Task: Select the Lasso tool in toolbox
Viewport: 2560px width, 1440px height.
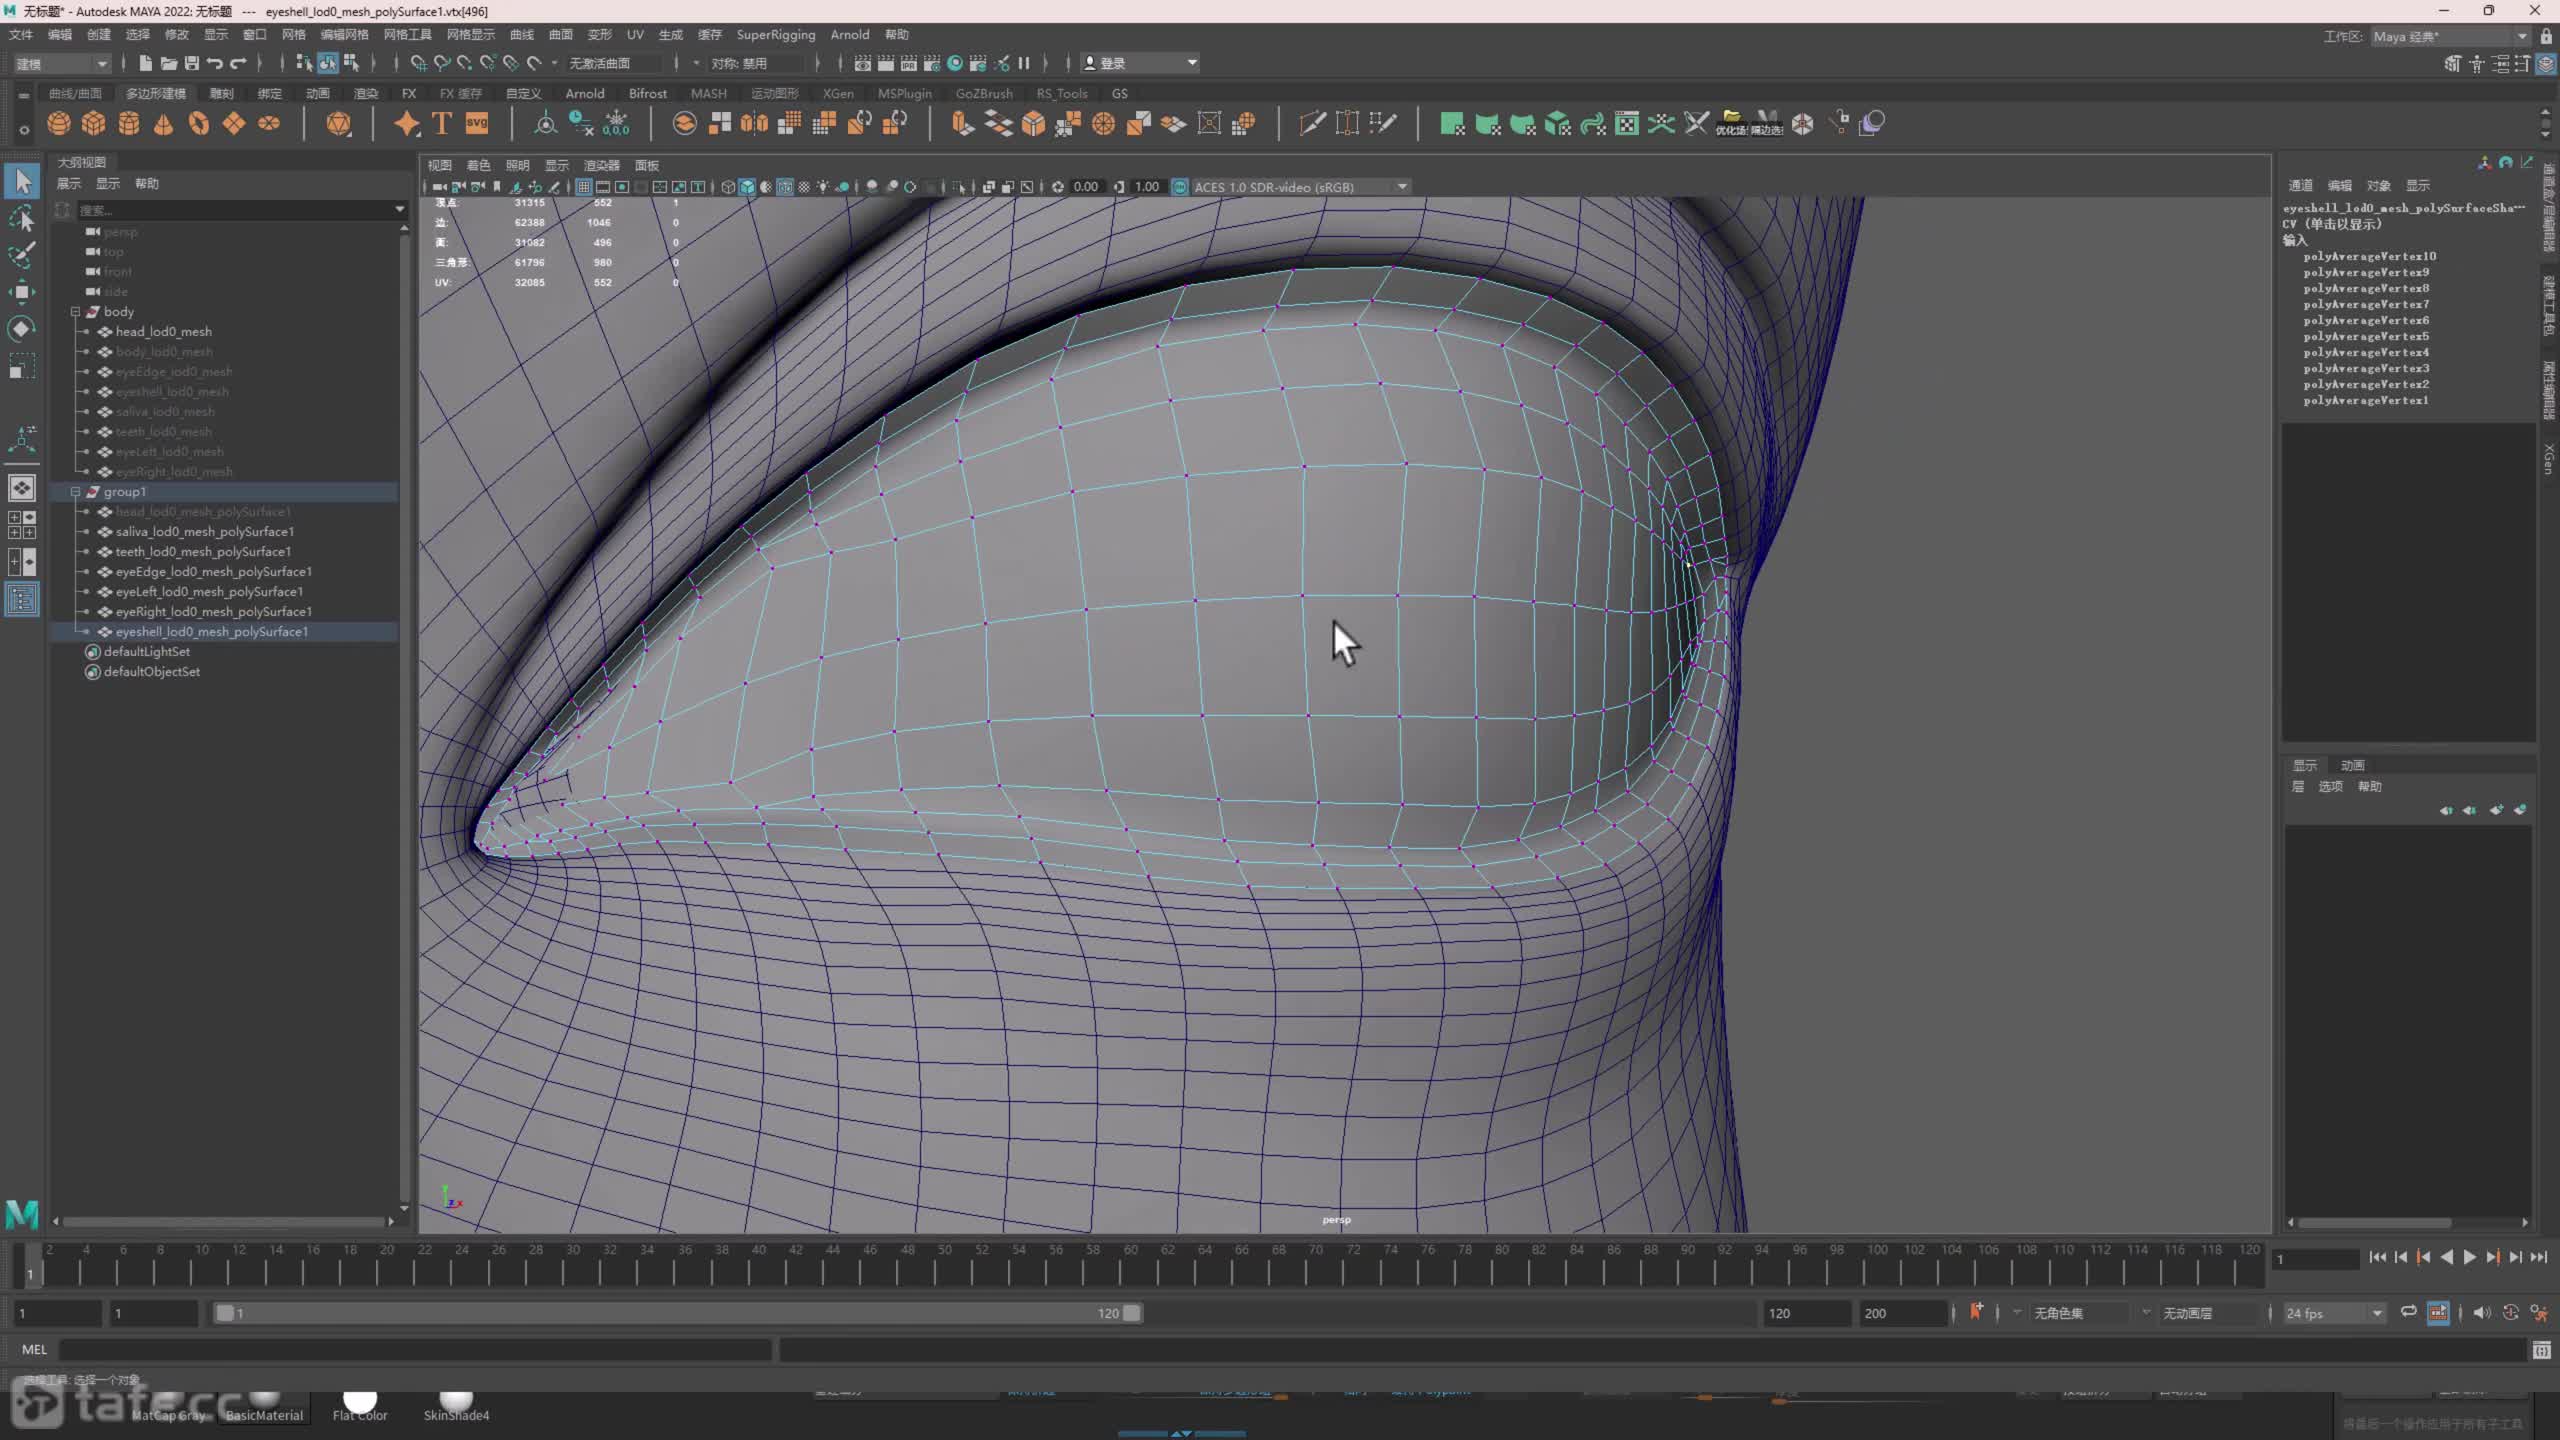Action: [22, 218]
